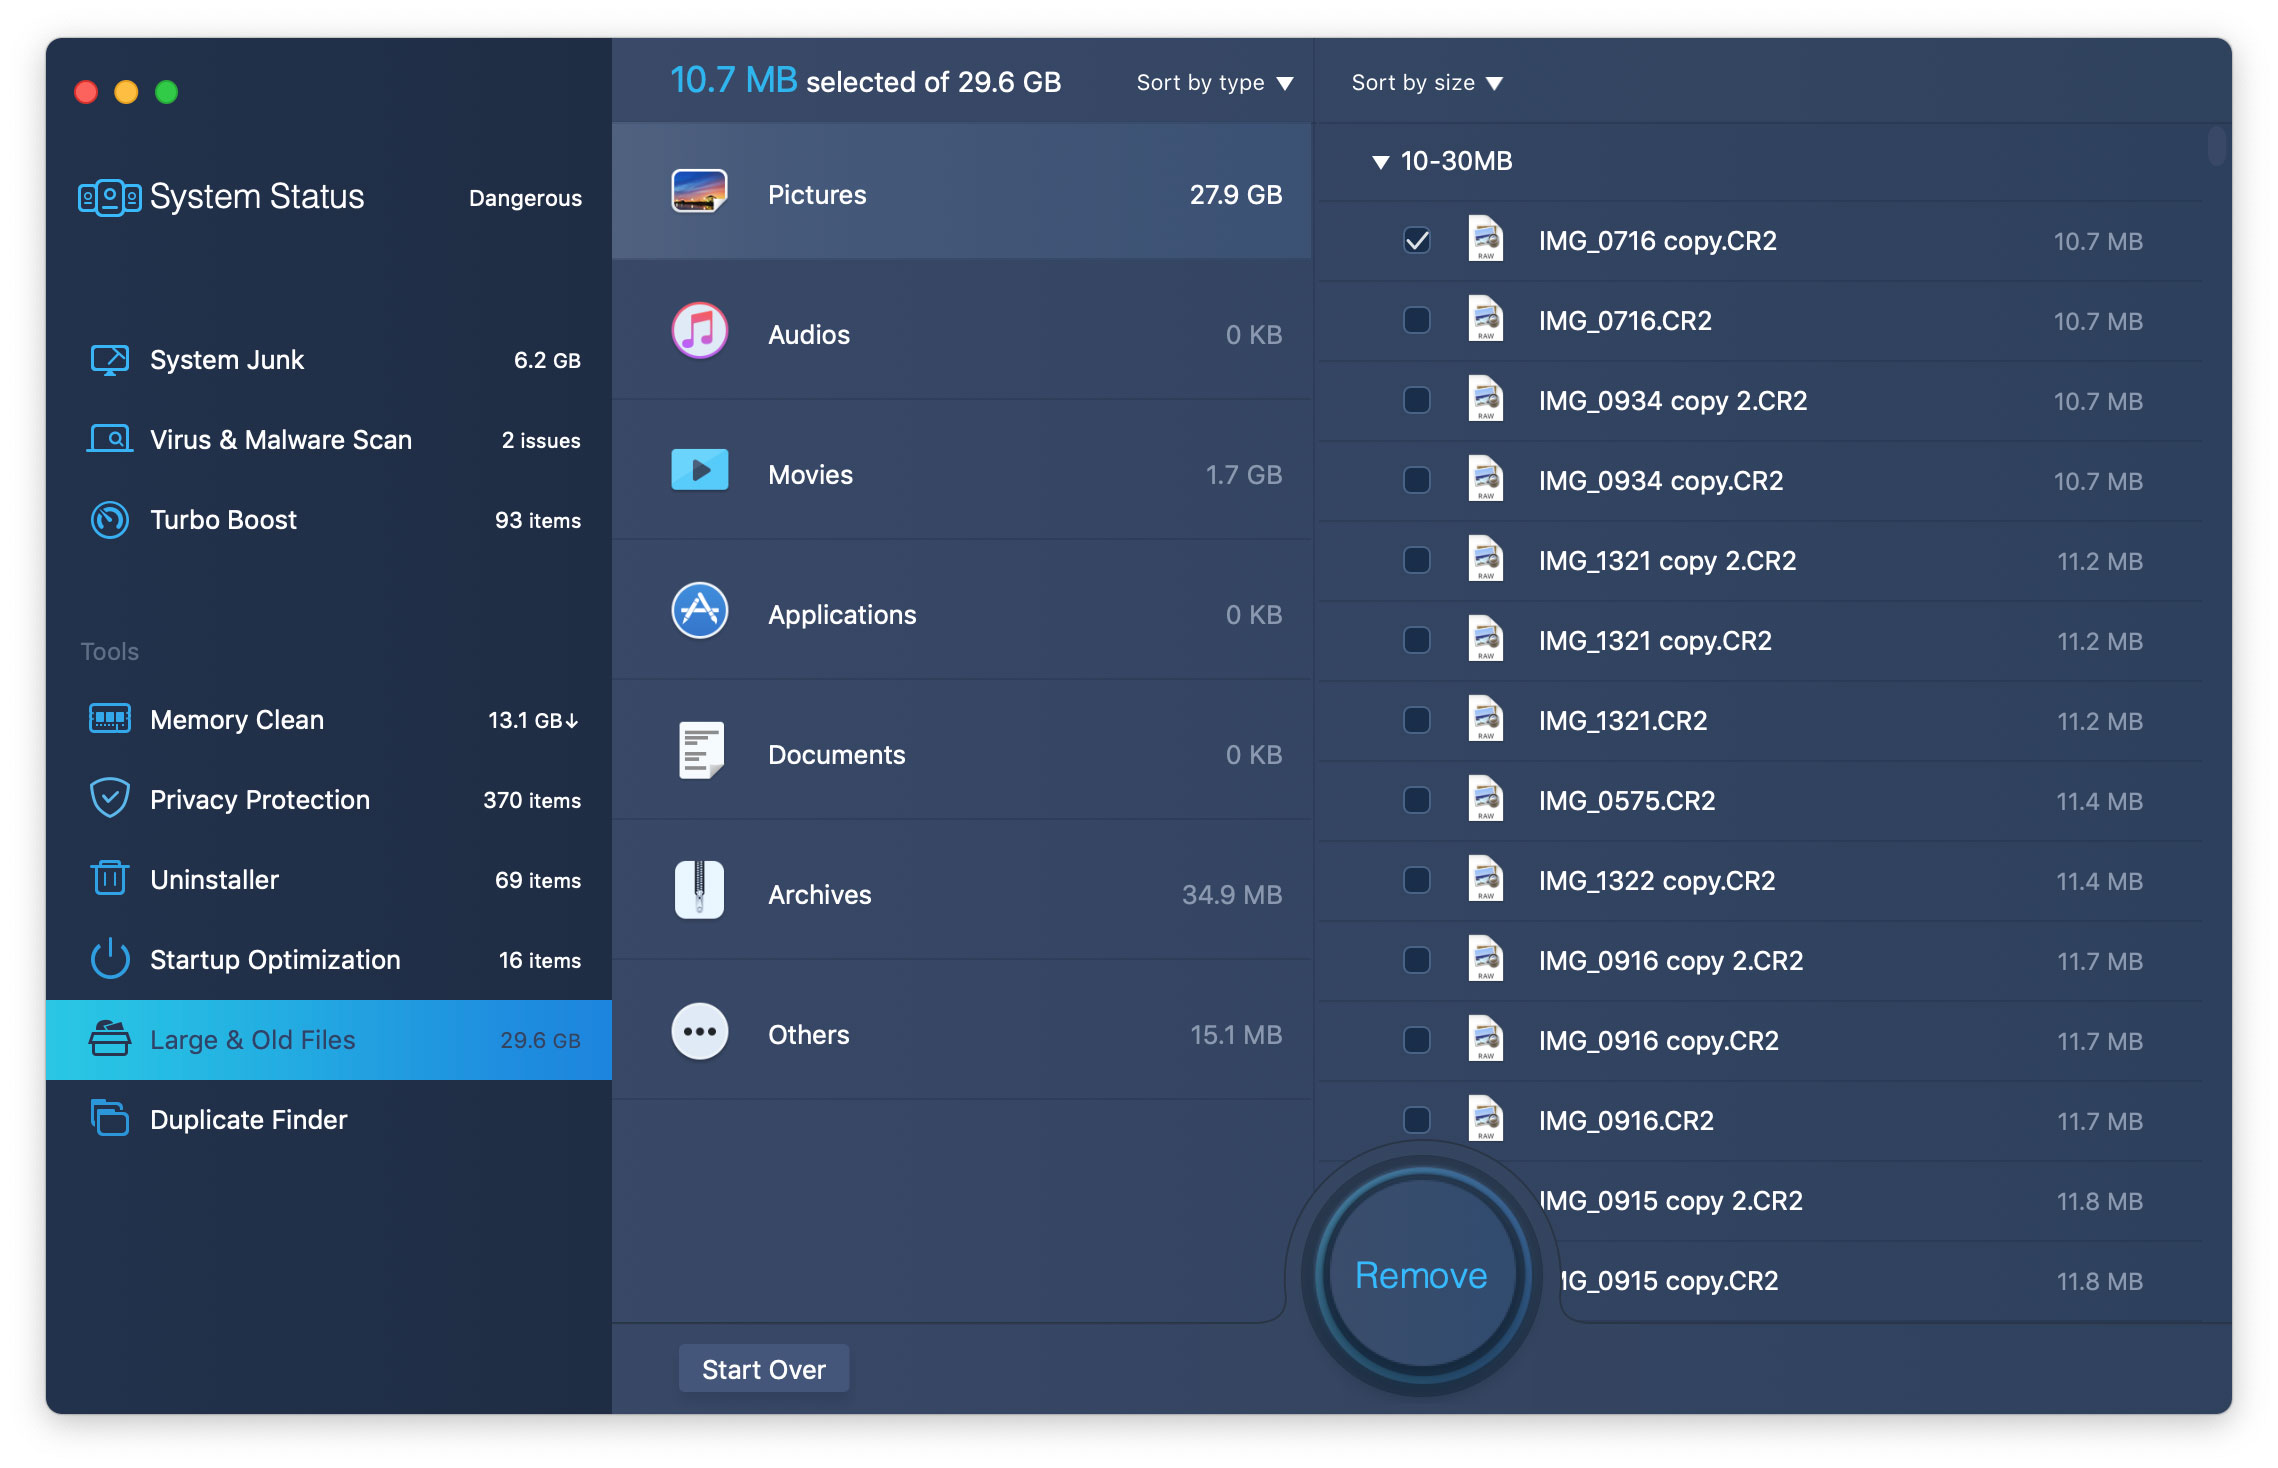
Task: Check the IMG_0575.CR2 checkbox
Action: [x=1417, y=800]
